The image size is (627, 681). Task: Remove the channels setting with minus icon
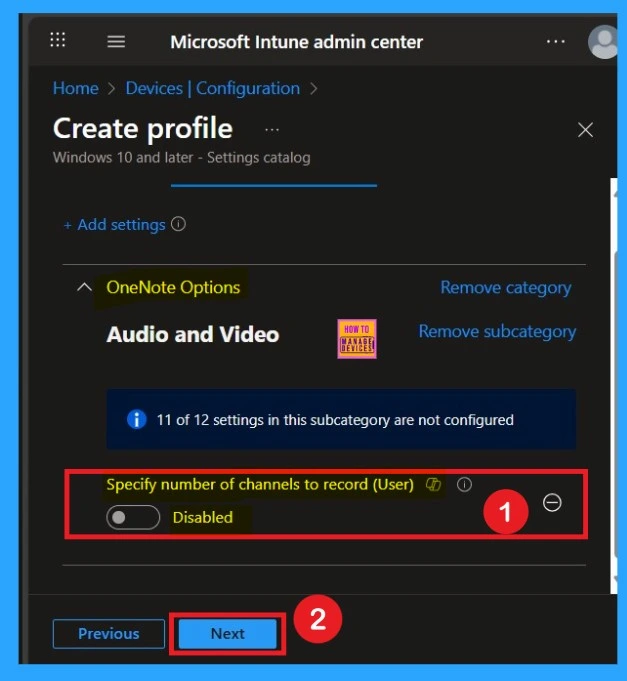pyautogui.click(x=552, y=503)
